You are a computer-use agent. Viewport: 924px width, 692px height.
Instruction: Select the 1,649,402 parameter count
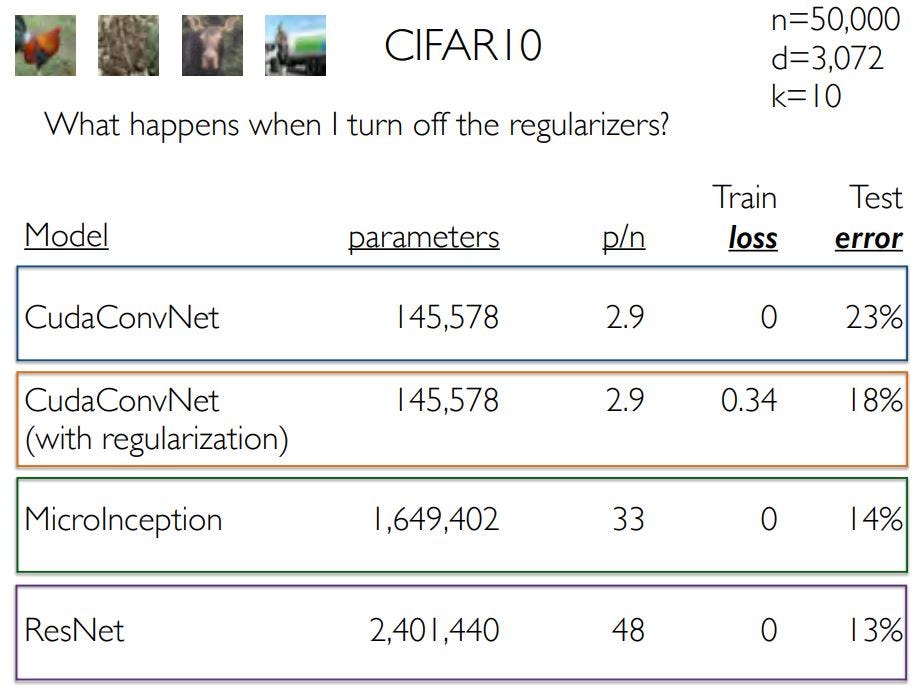(435, 520)
